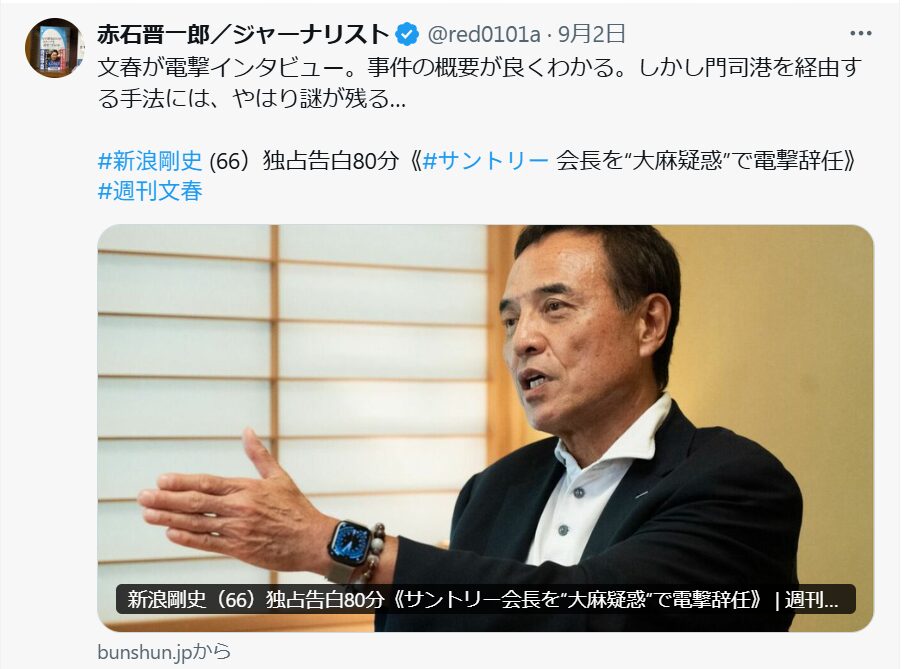Open the linked article preview image
Viewport: 924px width, 669px height.
(x=485, y=428)
